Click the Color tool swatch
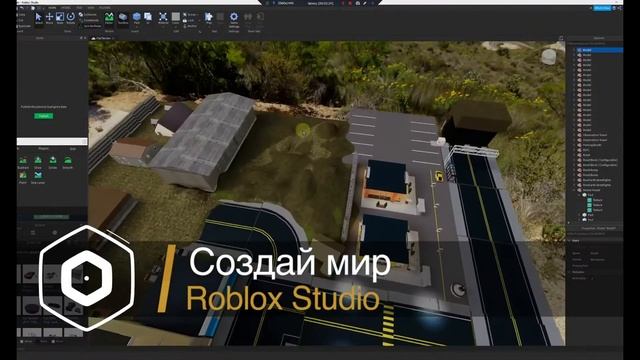 point(176,17)
